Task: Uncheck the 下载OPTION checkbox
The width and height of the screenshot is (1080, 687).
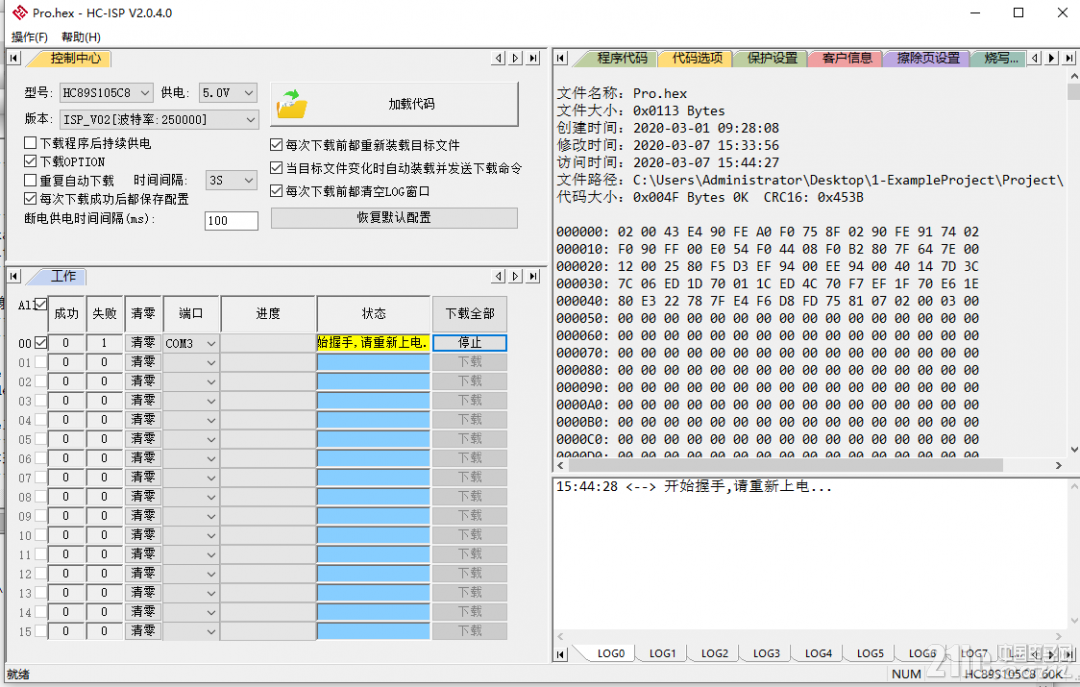Action: 30,161
